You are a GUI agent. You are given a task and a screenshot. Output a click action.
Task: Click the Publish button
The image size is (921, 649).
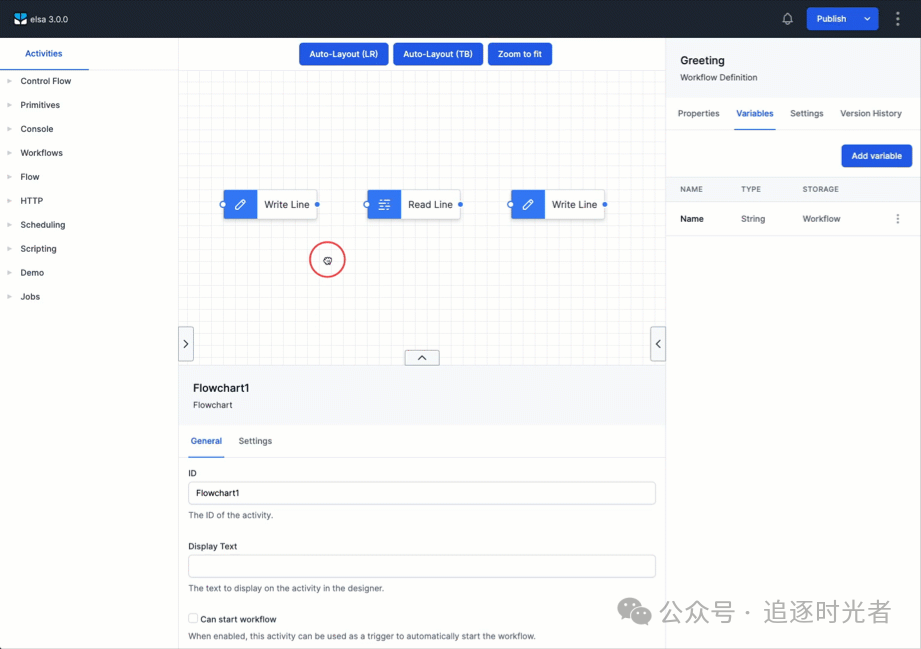click(x=831, y=19)
